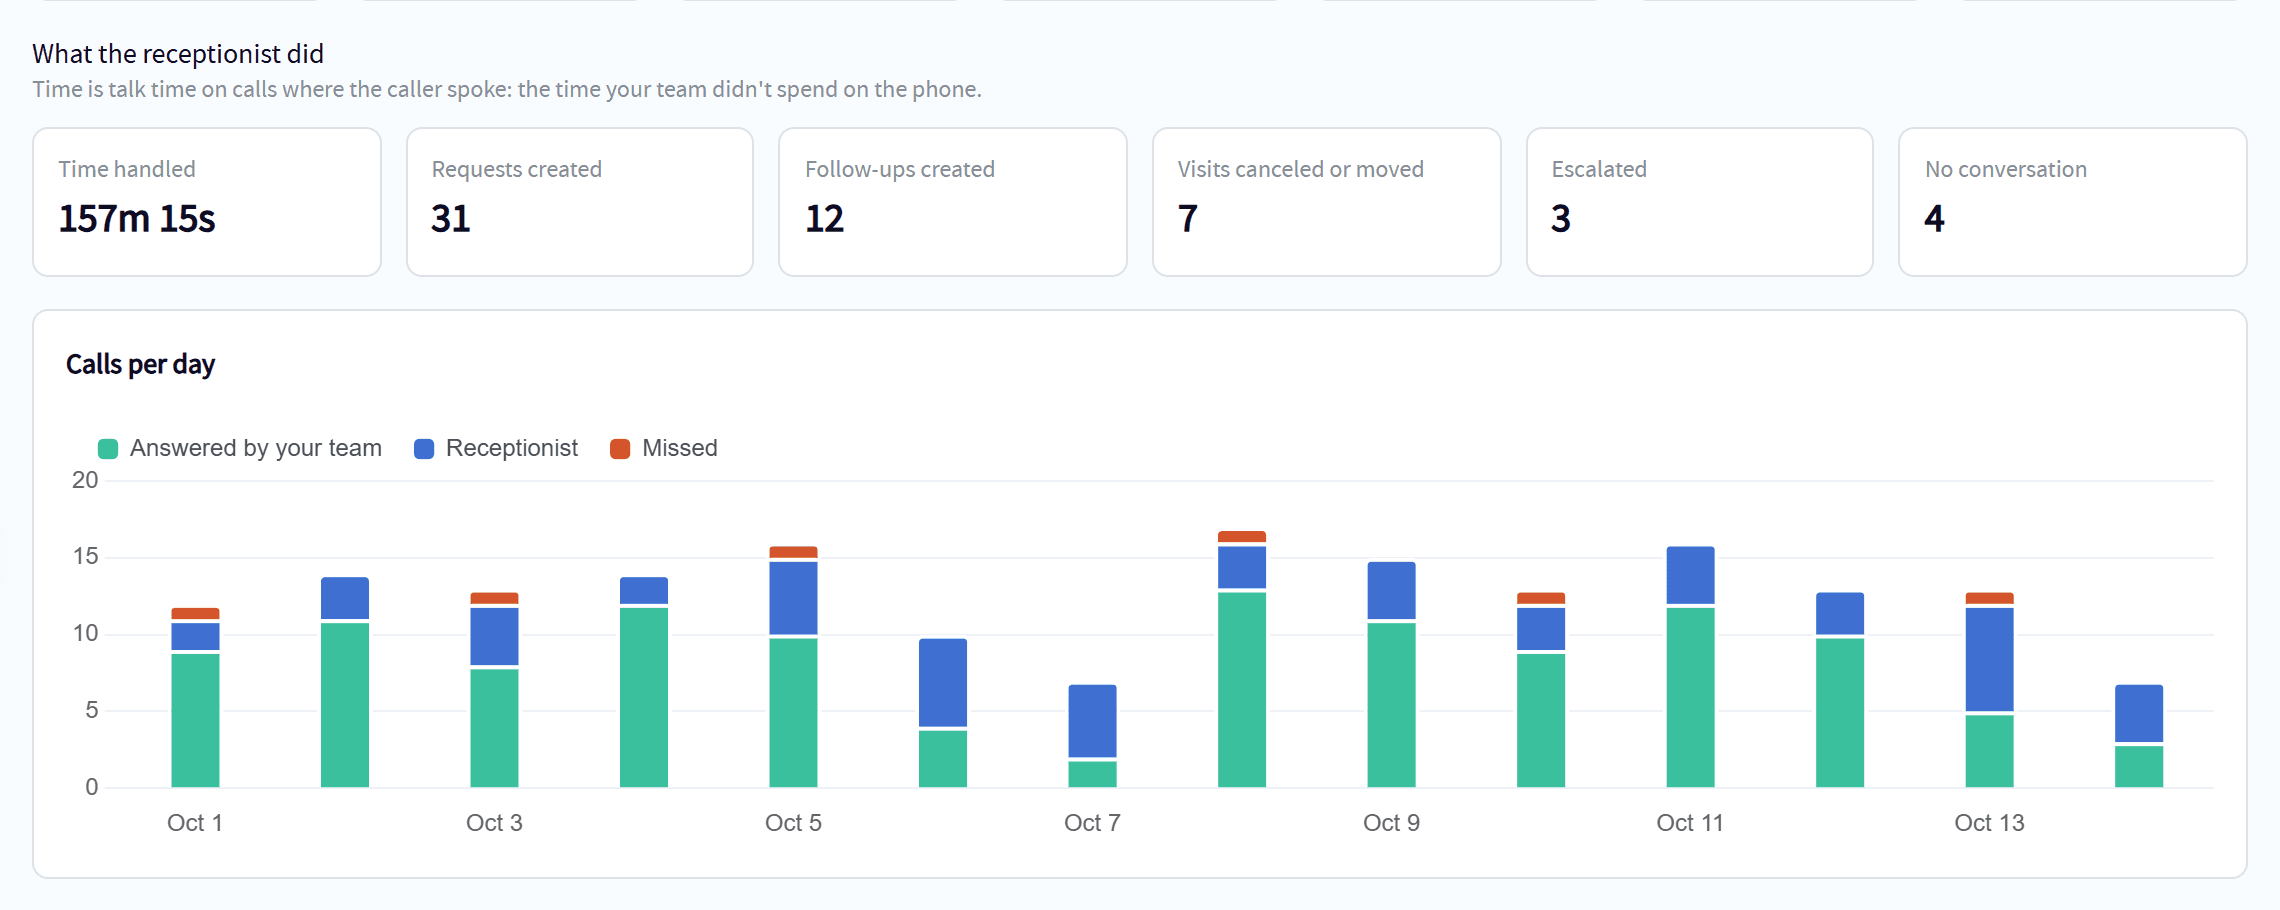The image size is (2280, 910).
Task: Click the '4' no conversation value
Action: click(1935, 219)
